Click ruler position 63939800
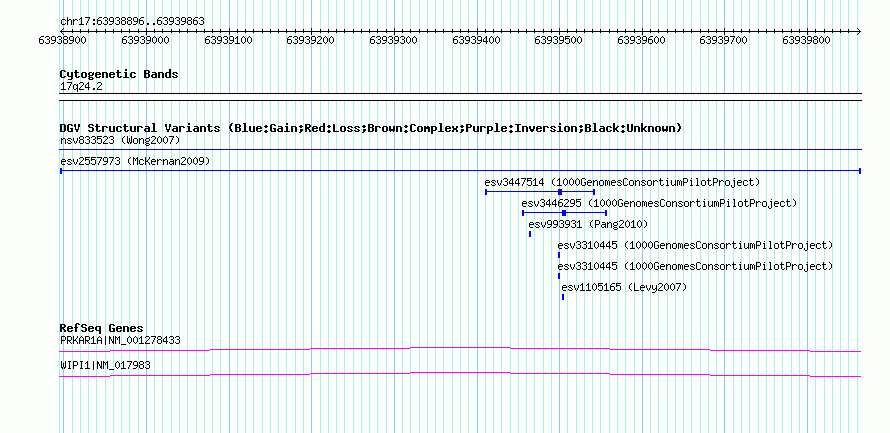 pos(806,40)
